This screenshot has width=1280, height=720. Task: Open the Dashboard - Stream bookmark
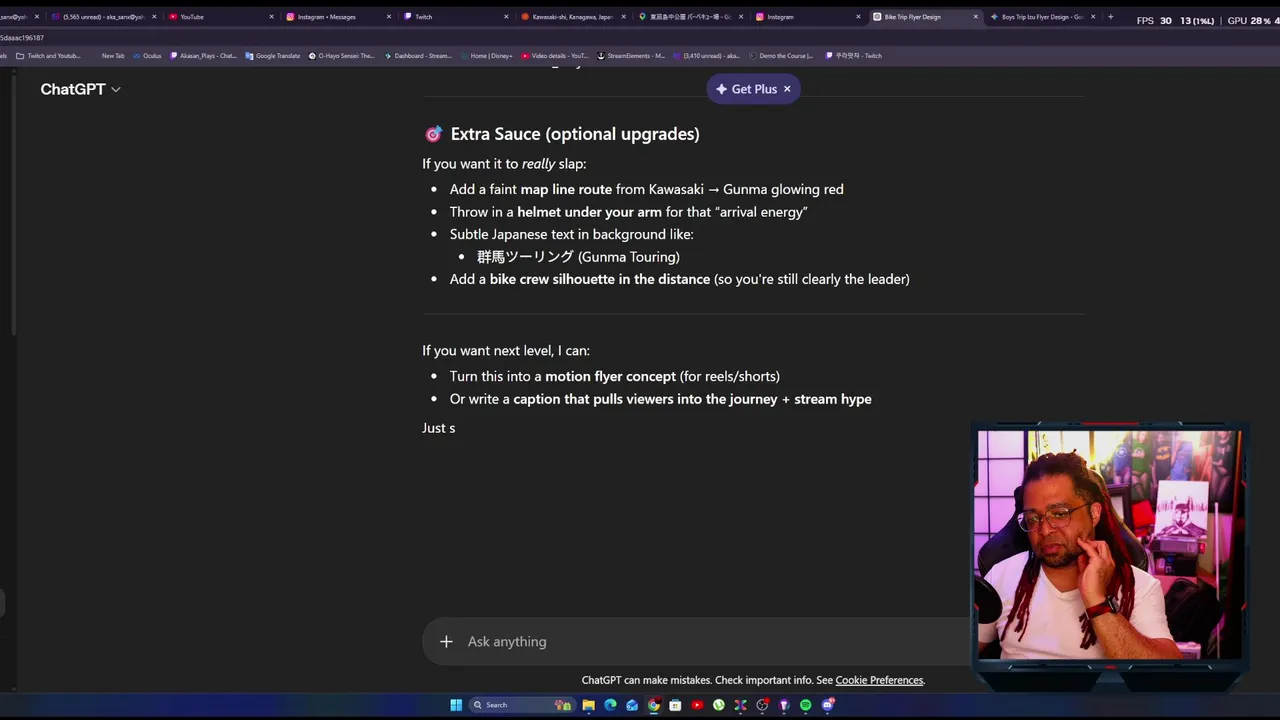tap(418, 56)
